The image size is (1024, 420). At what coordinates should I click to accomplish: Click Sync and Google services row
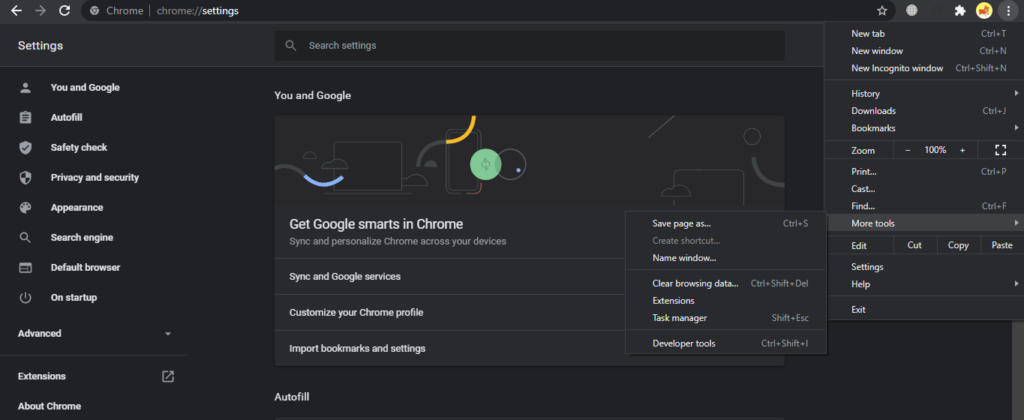click(529, 276)
